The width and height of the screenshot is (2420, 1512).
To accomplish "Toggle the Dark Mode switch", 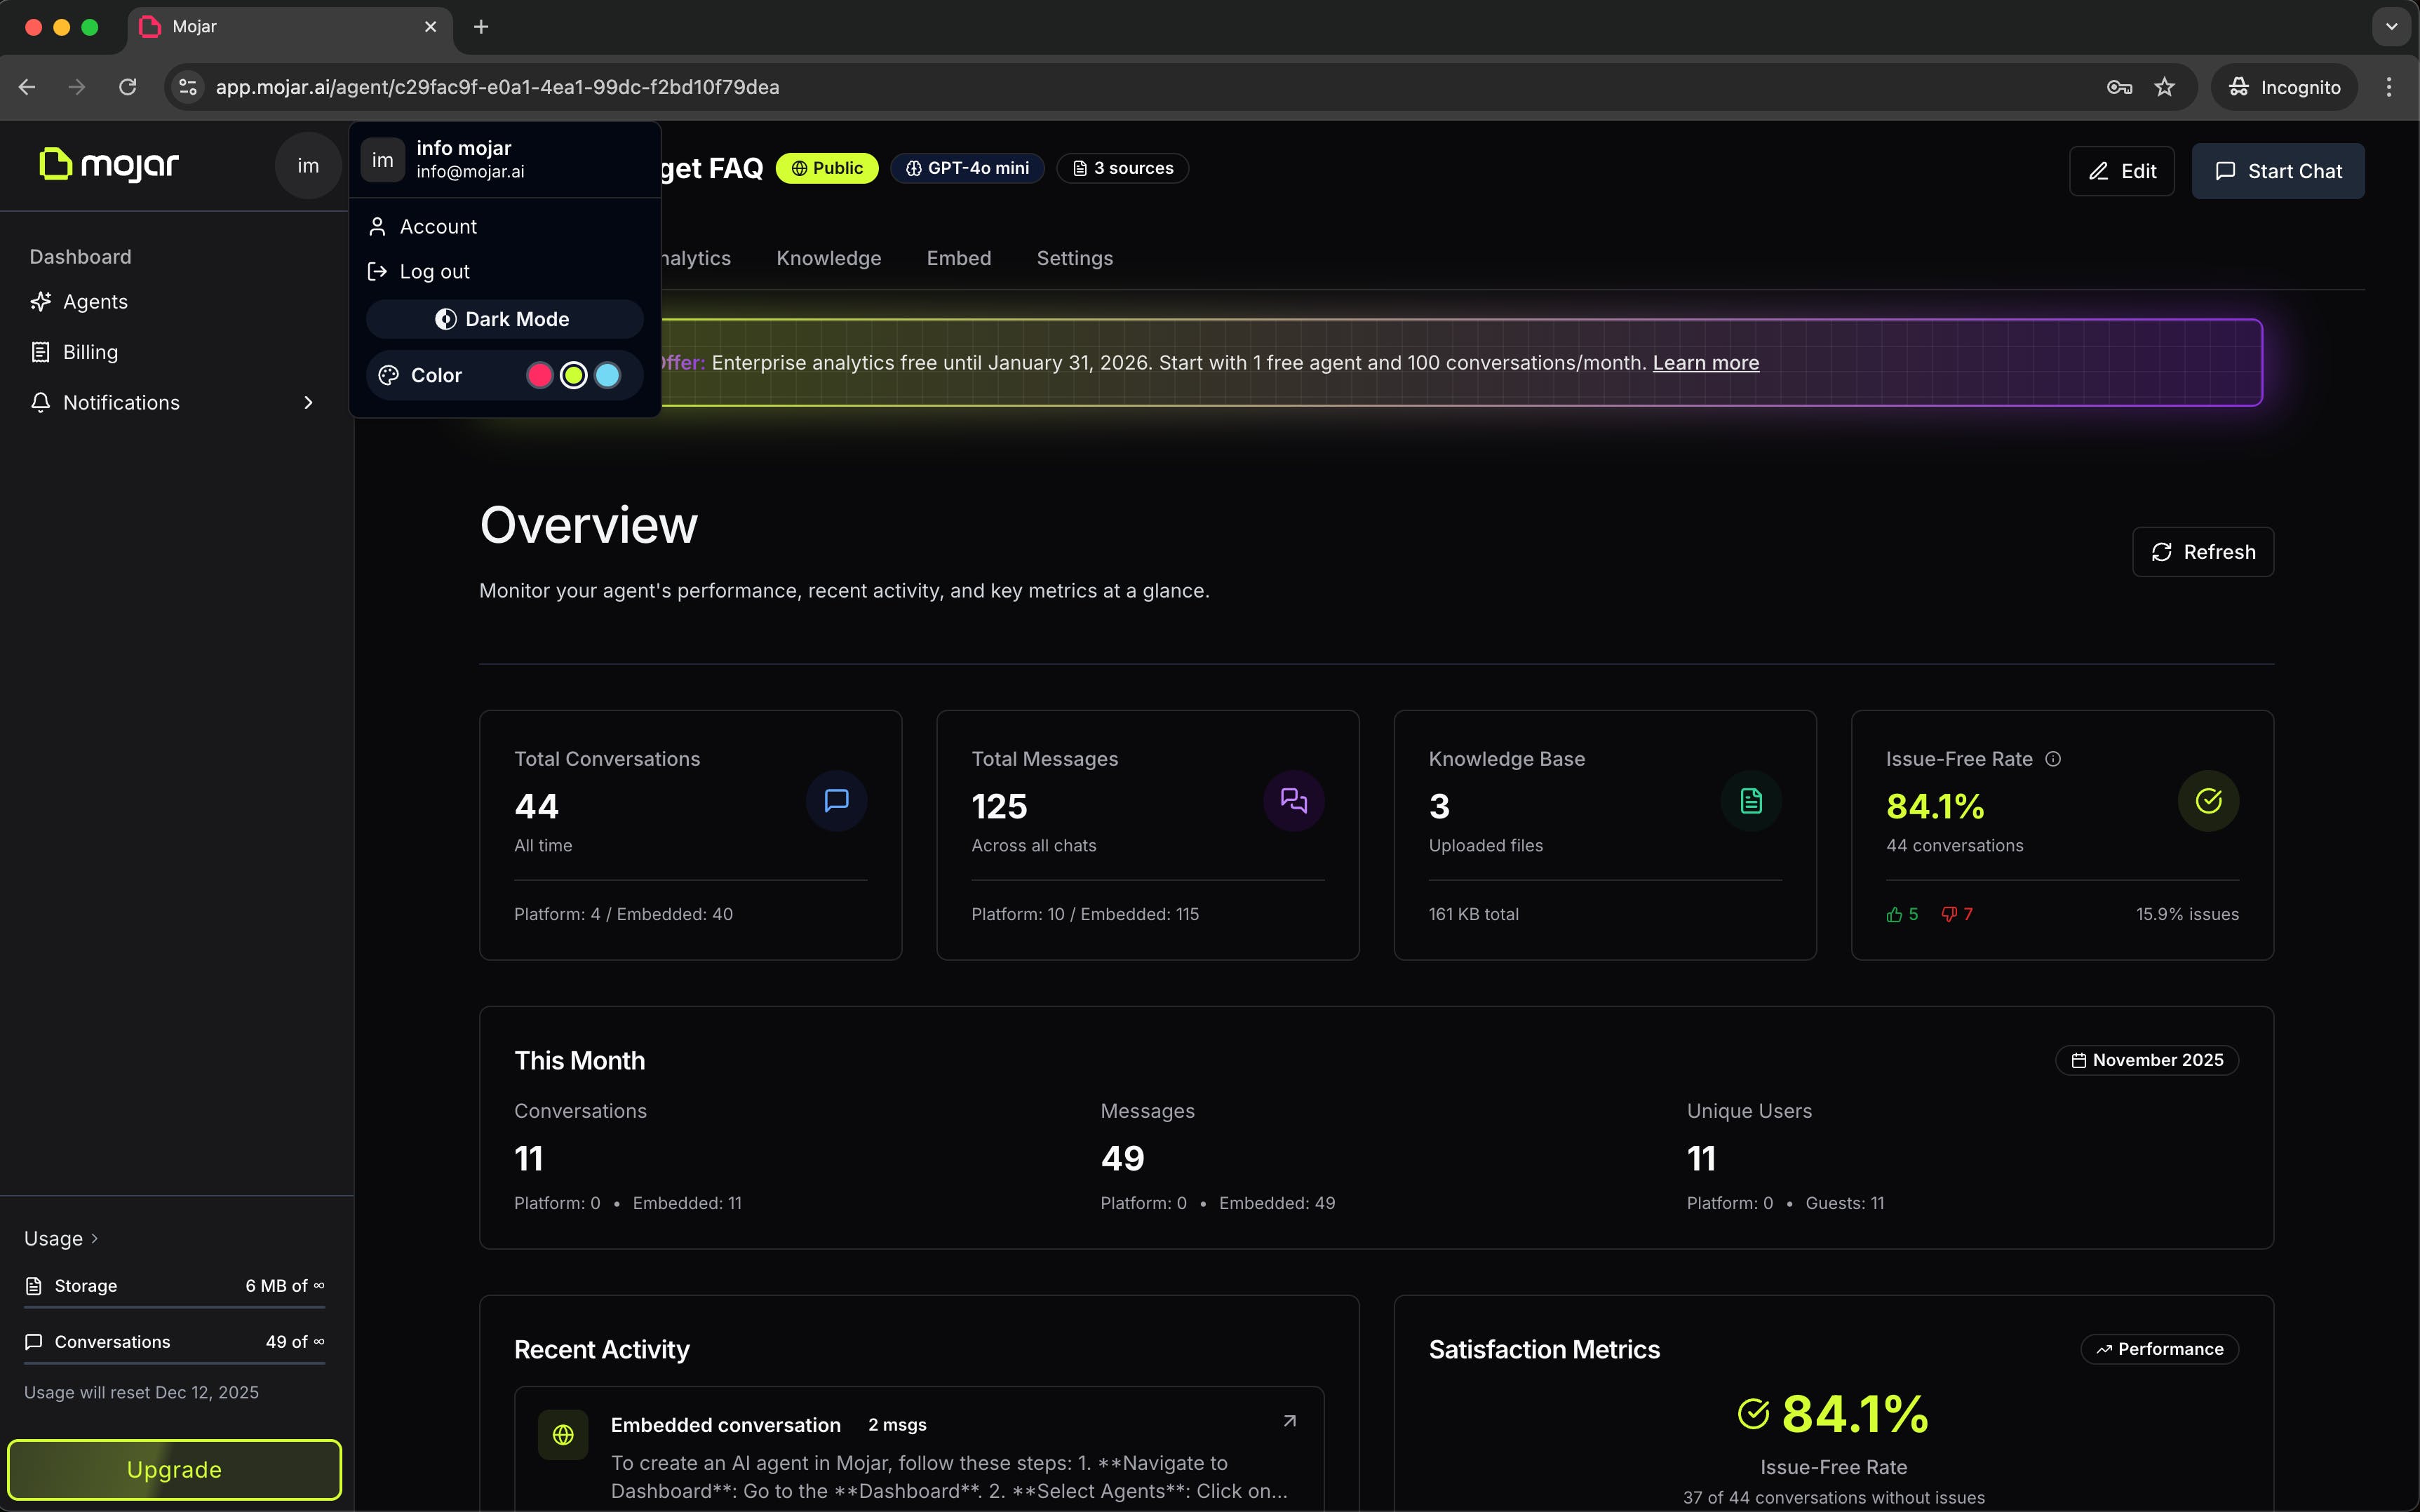I will tap(504, 319).
